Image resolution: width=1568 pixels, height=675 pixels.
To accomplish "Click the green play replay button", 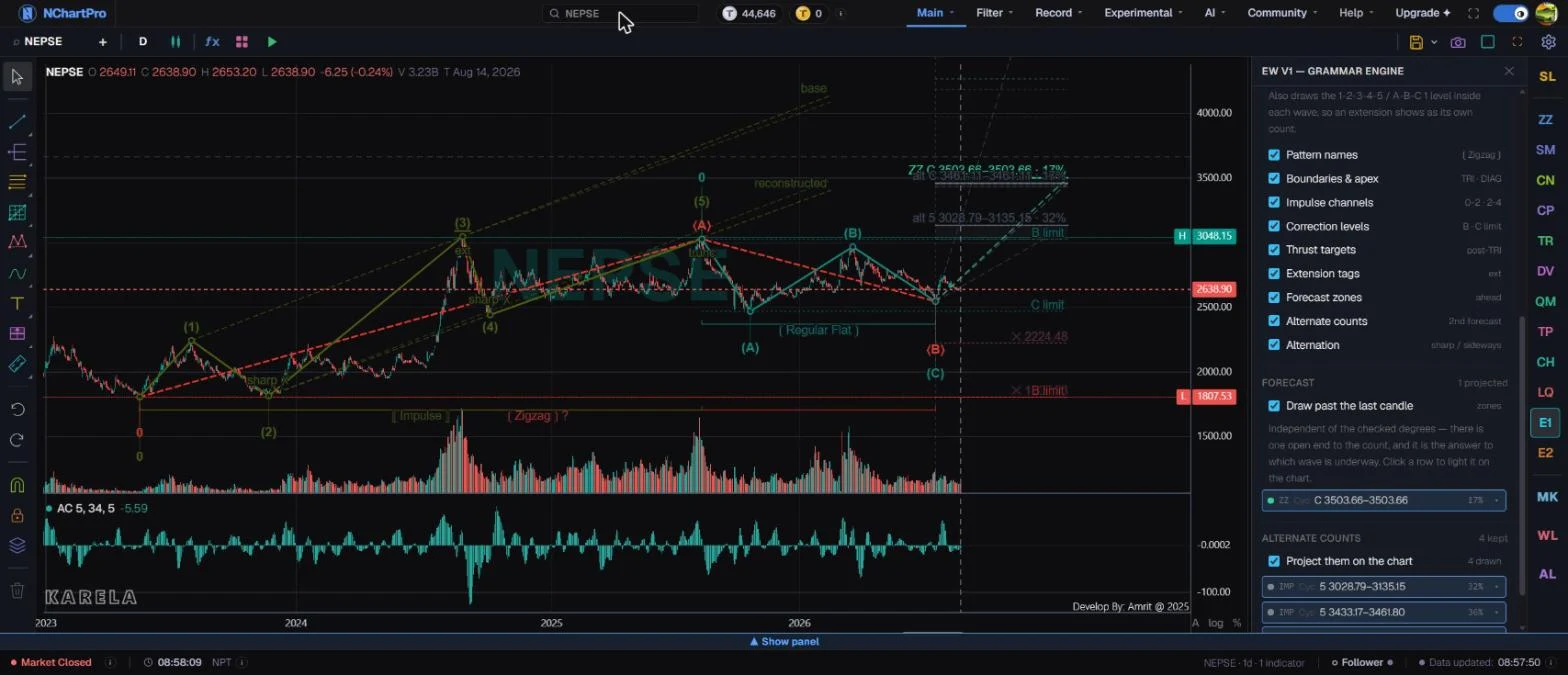I will 272,42.
